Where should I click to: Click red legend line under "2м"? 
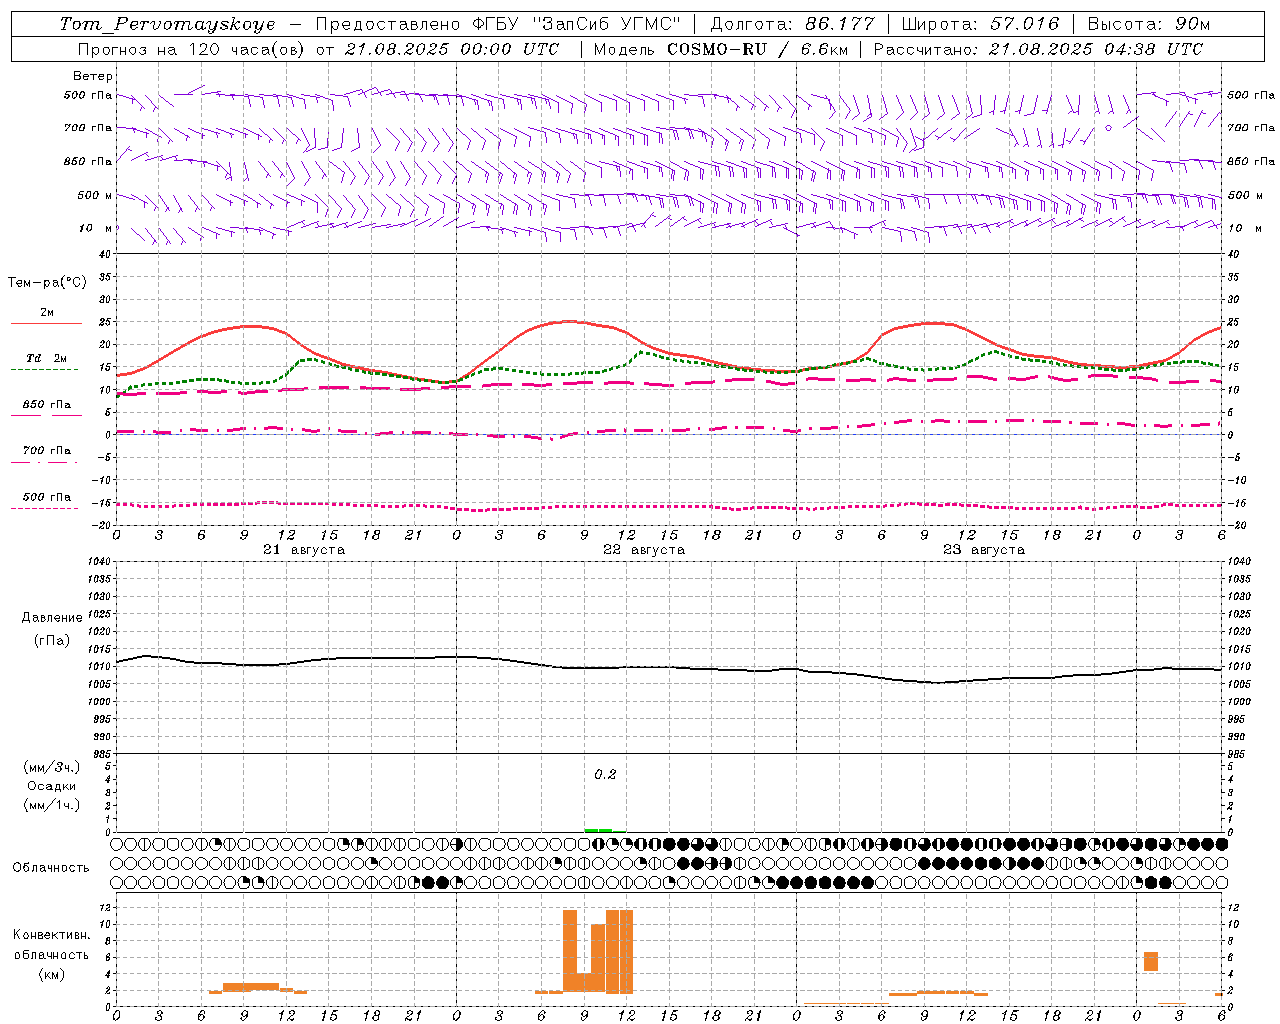tap(46, 324)
